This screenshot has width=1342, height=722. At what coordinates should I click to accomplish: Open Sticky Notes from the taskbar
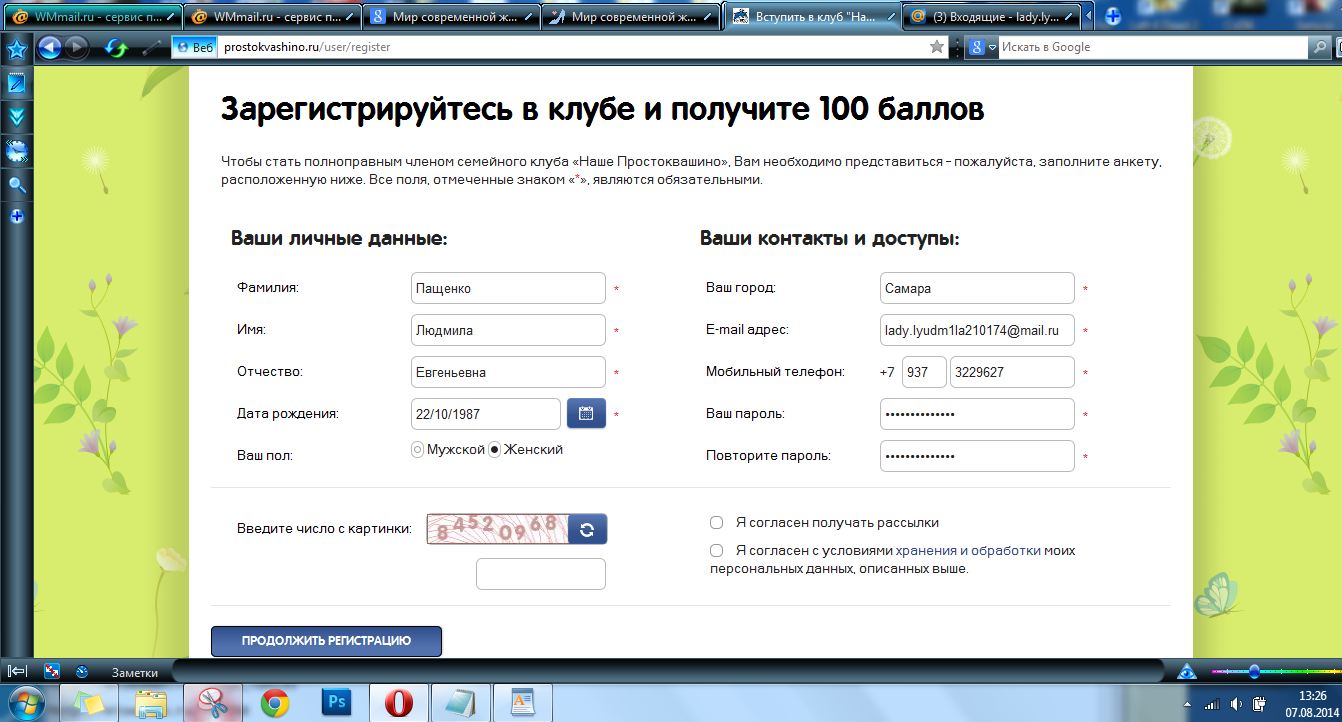pyautogui.click(x=89, y=703)
